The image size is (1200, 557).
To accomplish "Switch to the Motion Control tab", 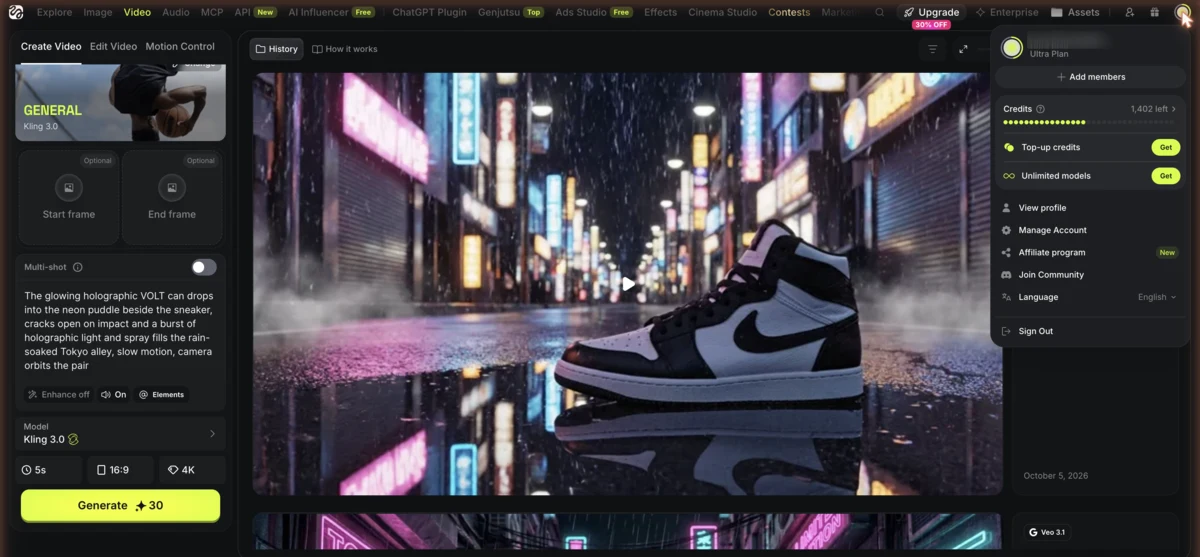I will (x=180, y=47).
